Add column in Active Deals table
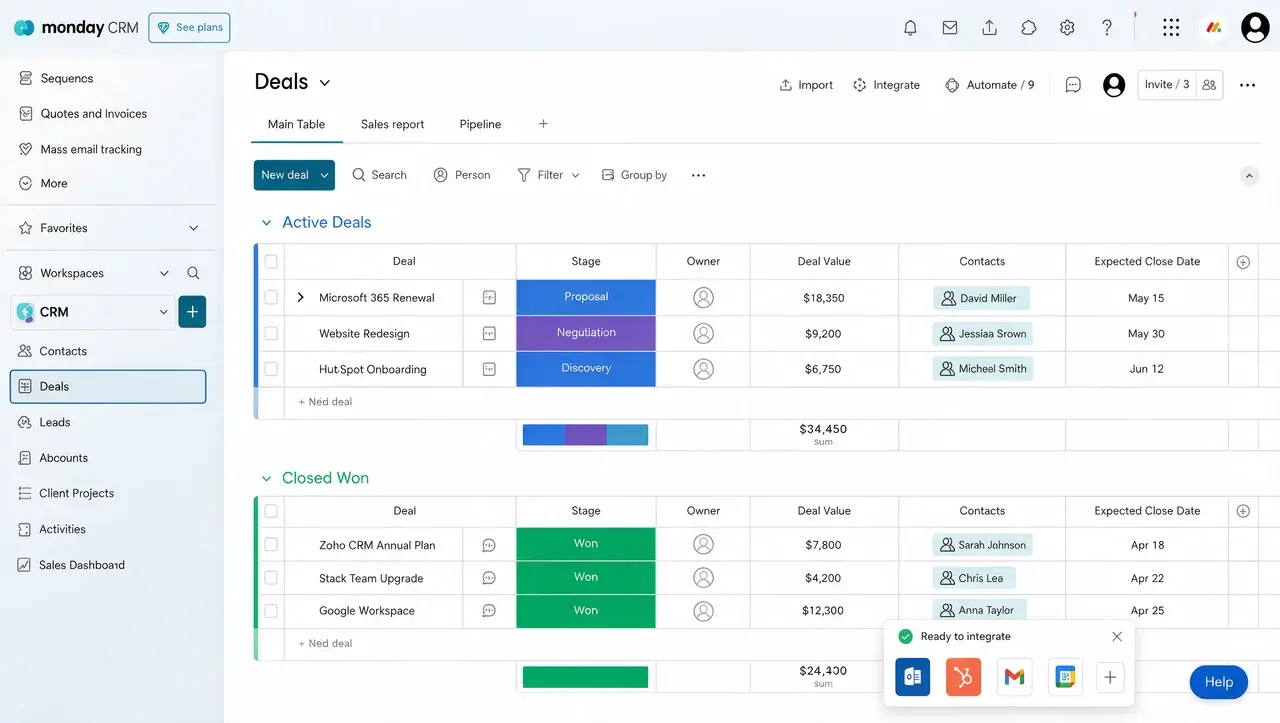The width and height of the screenshot is (1280, 723). coord(1243,262)
